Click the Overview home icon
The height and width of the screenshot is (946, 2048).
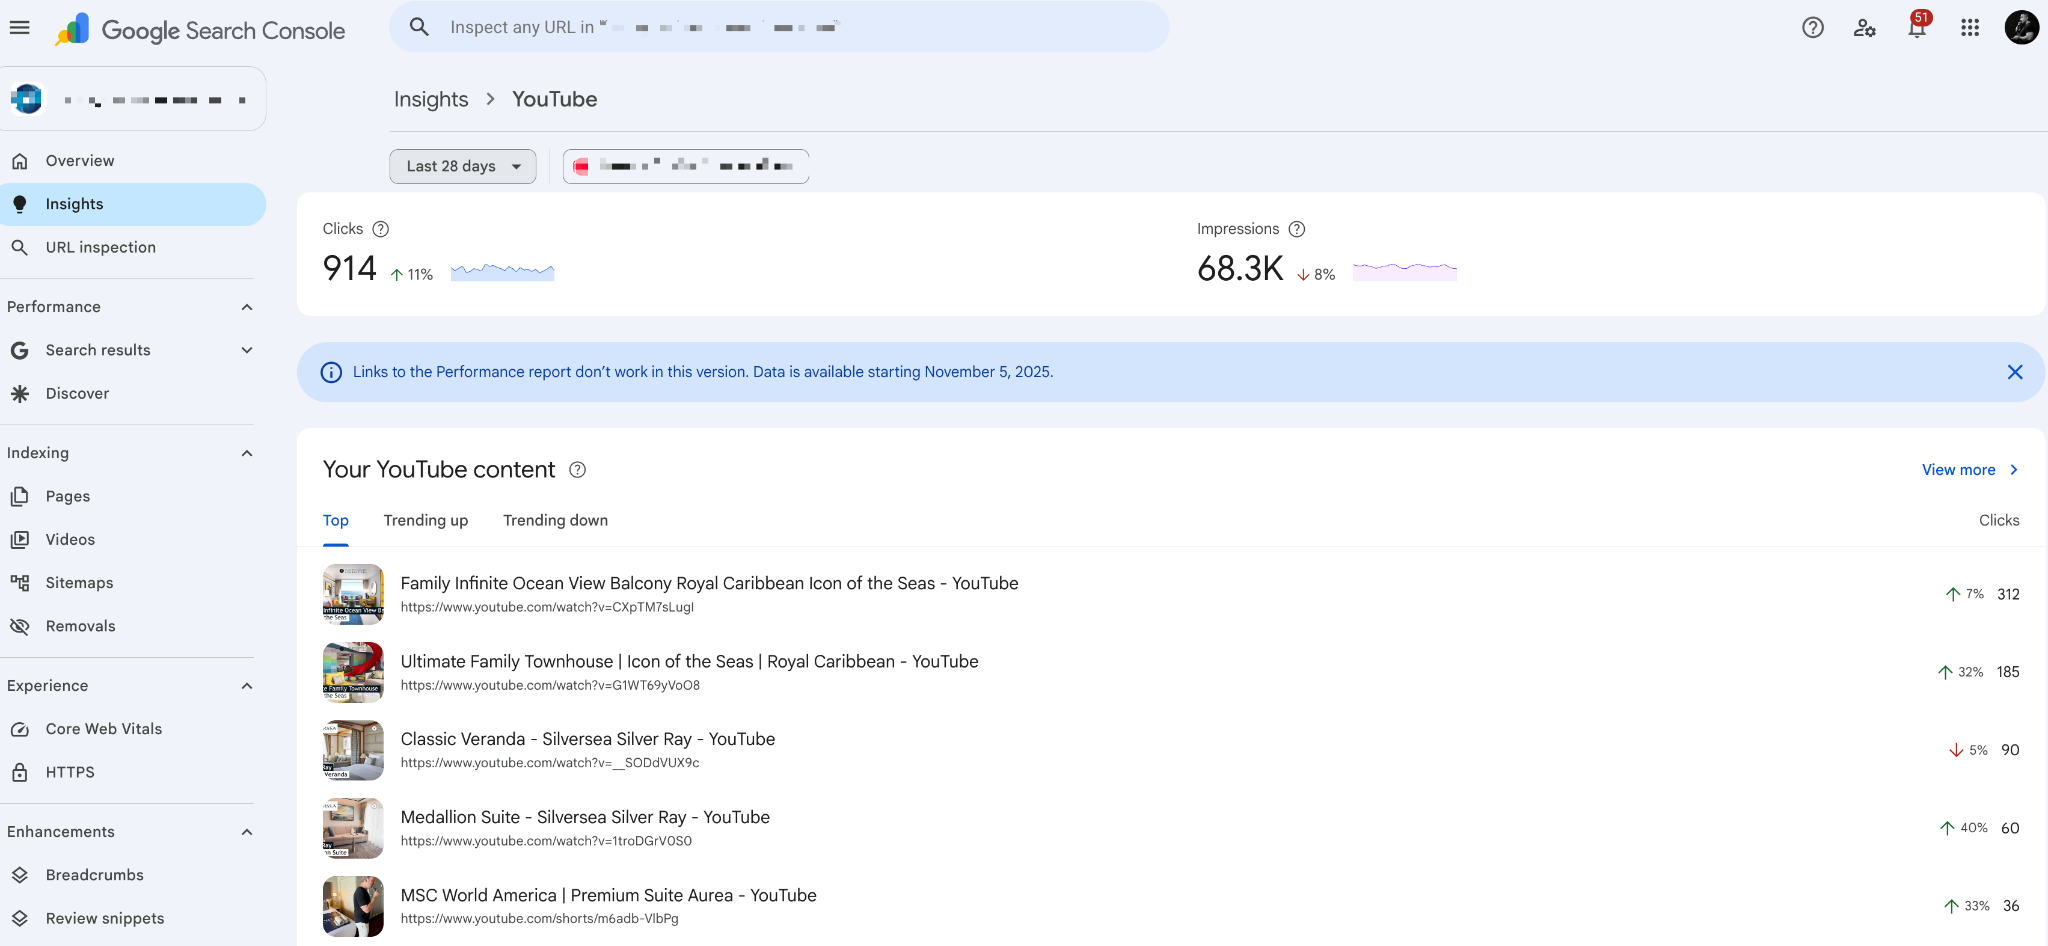tap(20, 161)
